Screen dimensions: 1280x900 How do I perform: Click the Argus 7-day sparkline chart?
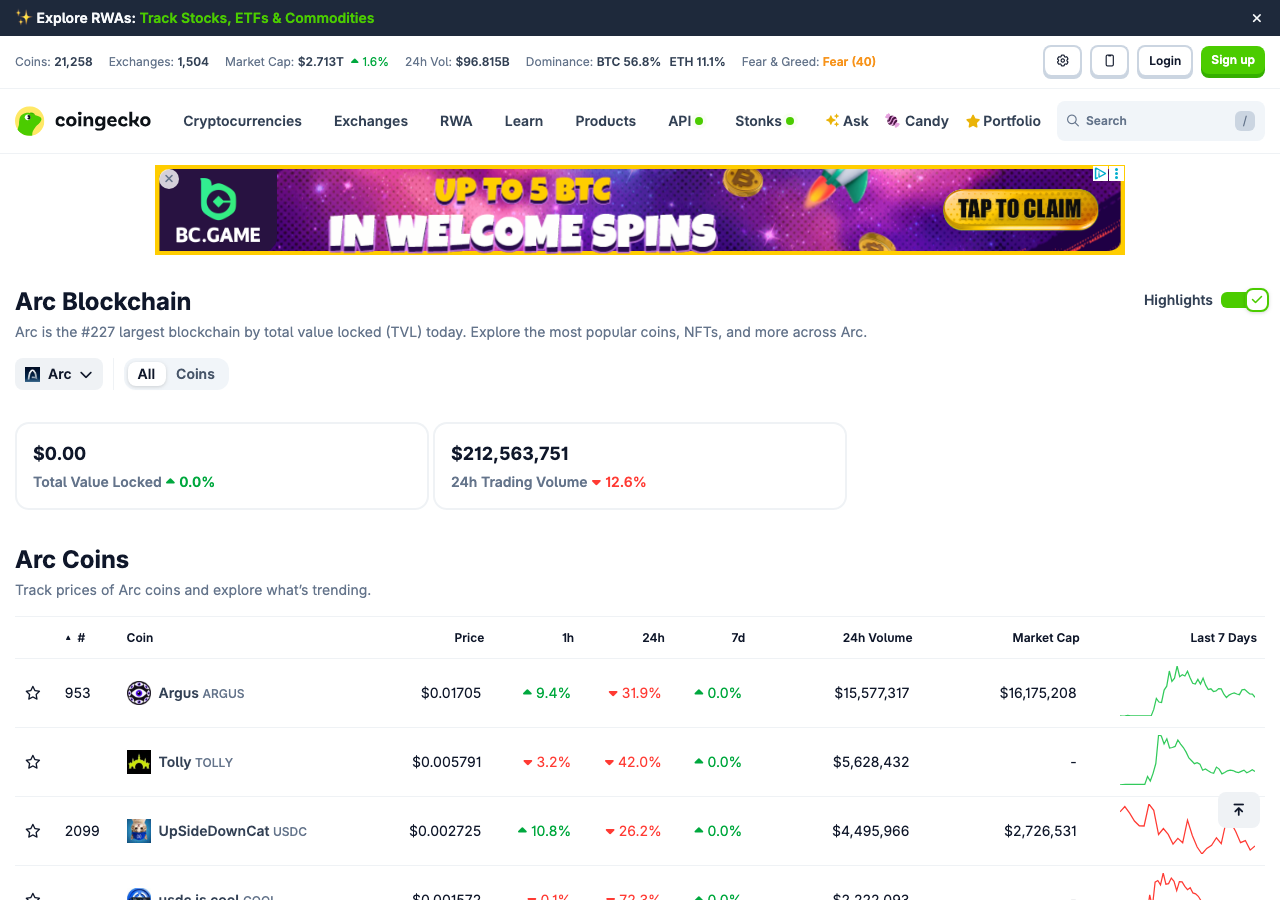click(1188, 691)
